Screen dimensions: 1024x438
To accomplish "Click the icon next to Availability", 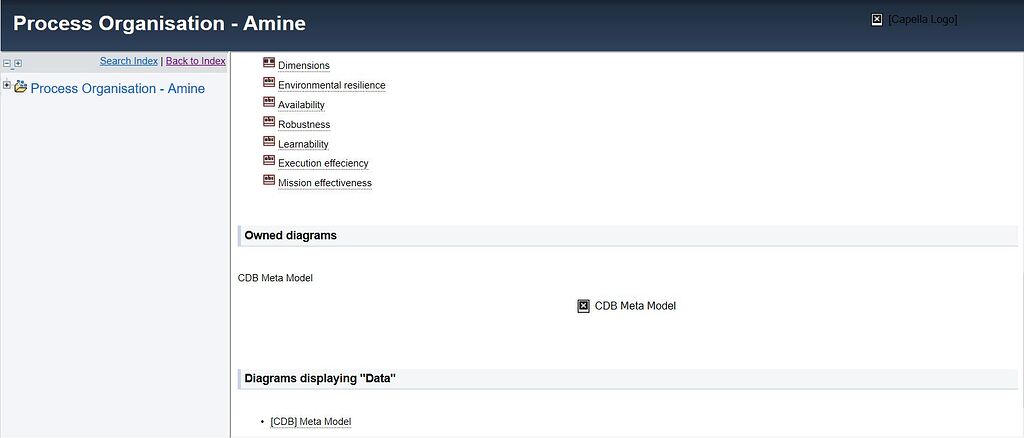I will [269, 102].
